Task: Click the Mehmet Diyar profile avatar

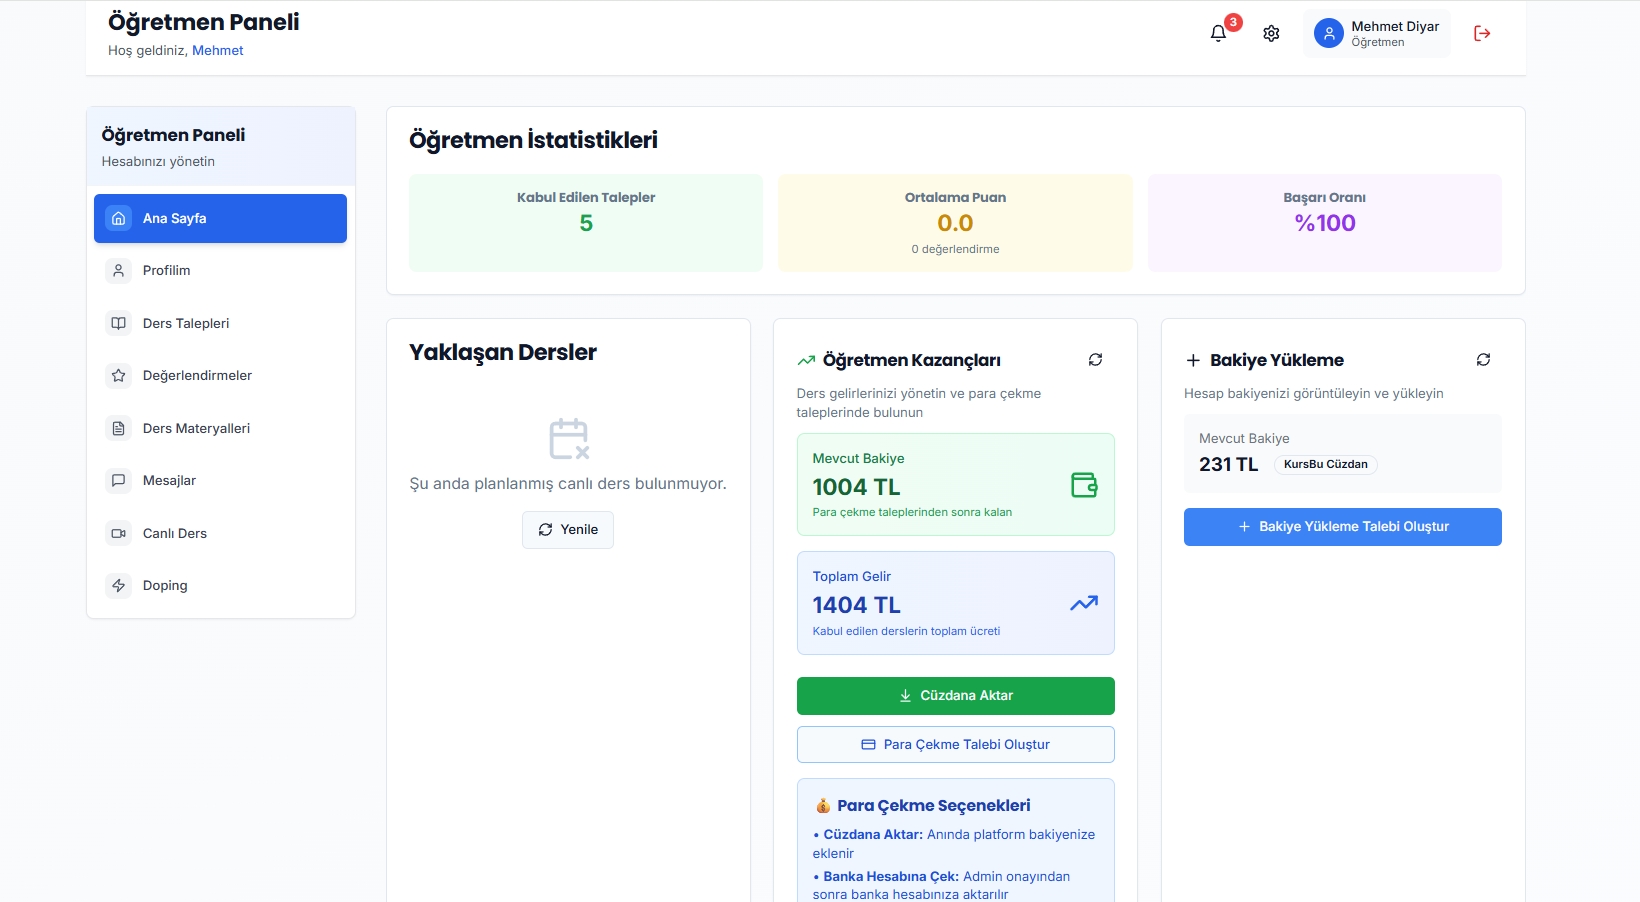Action: [1328, 33]
